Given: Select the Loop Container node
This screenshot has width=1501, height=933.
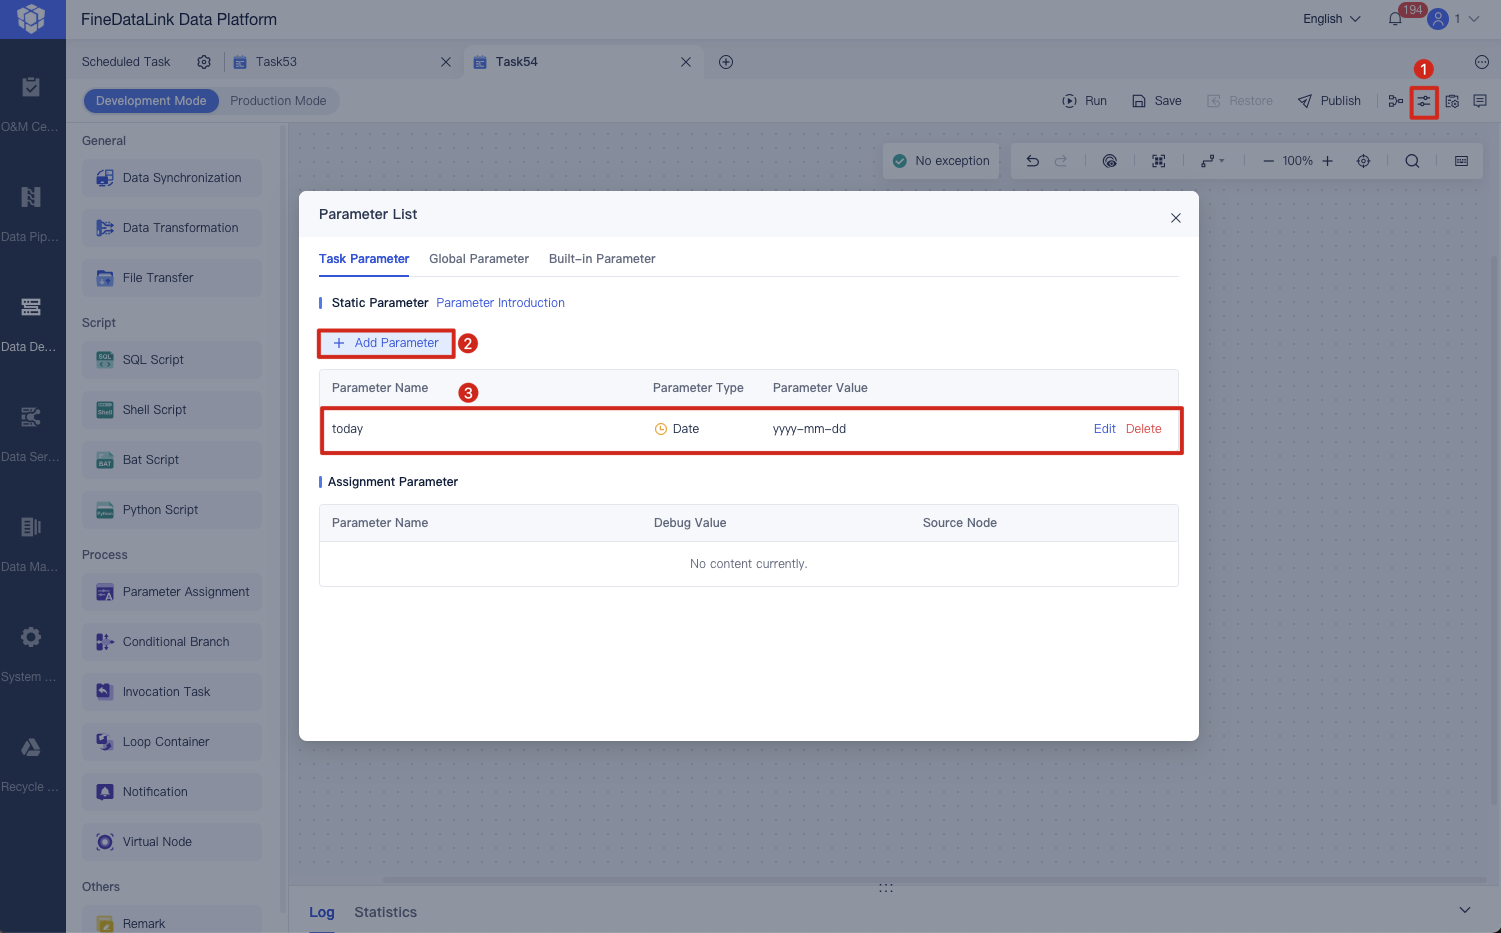Looking at the screenshot, I should [172, 742].
